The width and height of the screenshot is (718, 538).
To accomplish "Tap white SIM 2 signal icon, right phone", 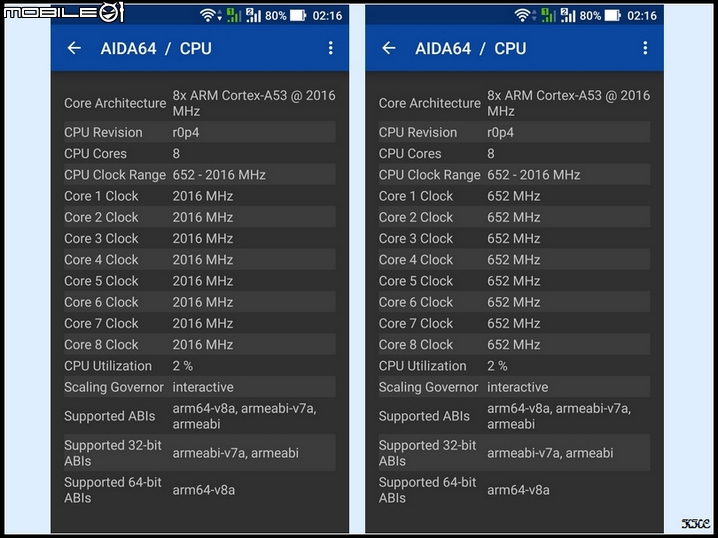I will [x=568, y=16].
